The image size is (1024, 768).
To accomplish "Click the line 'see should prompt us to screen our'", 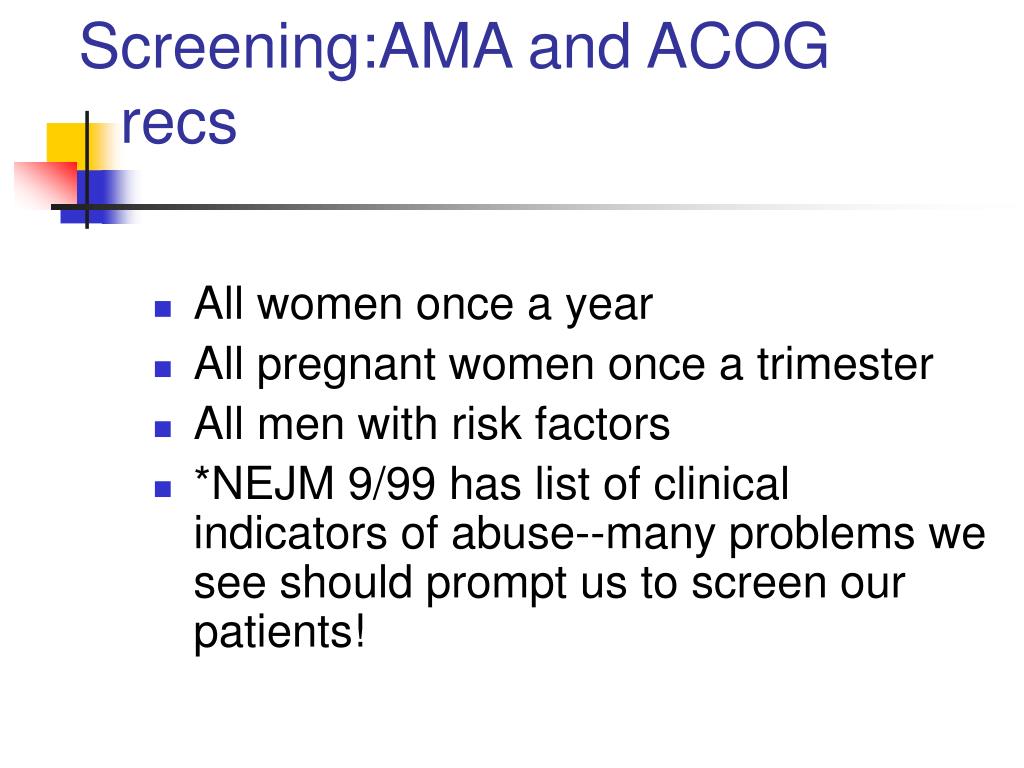I will click(549, 584).
